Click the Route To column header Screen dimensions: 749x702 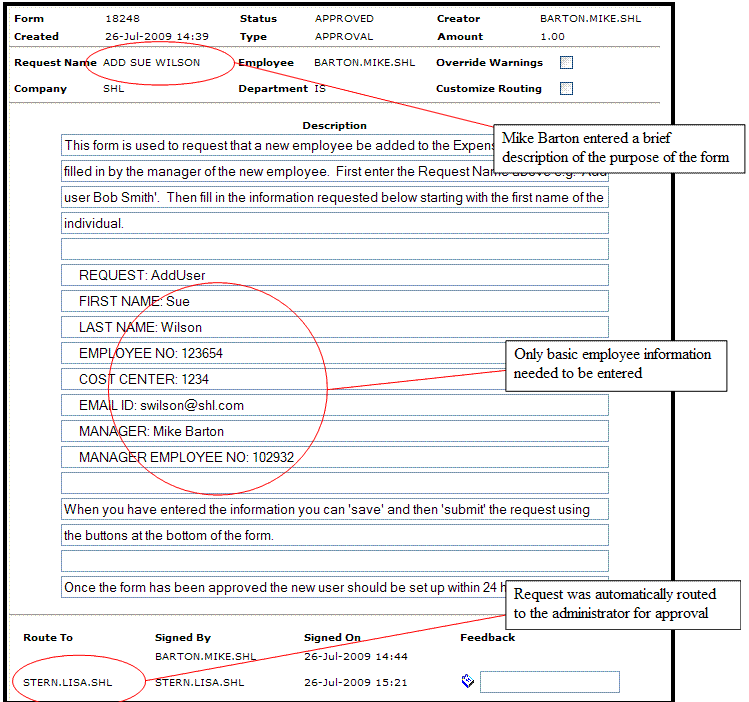click(48, 638)
